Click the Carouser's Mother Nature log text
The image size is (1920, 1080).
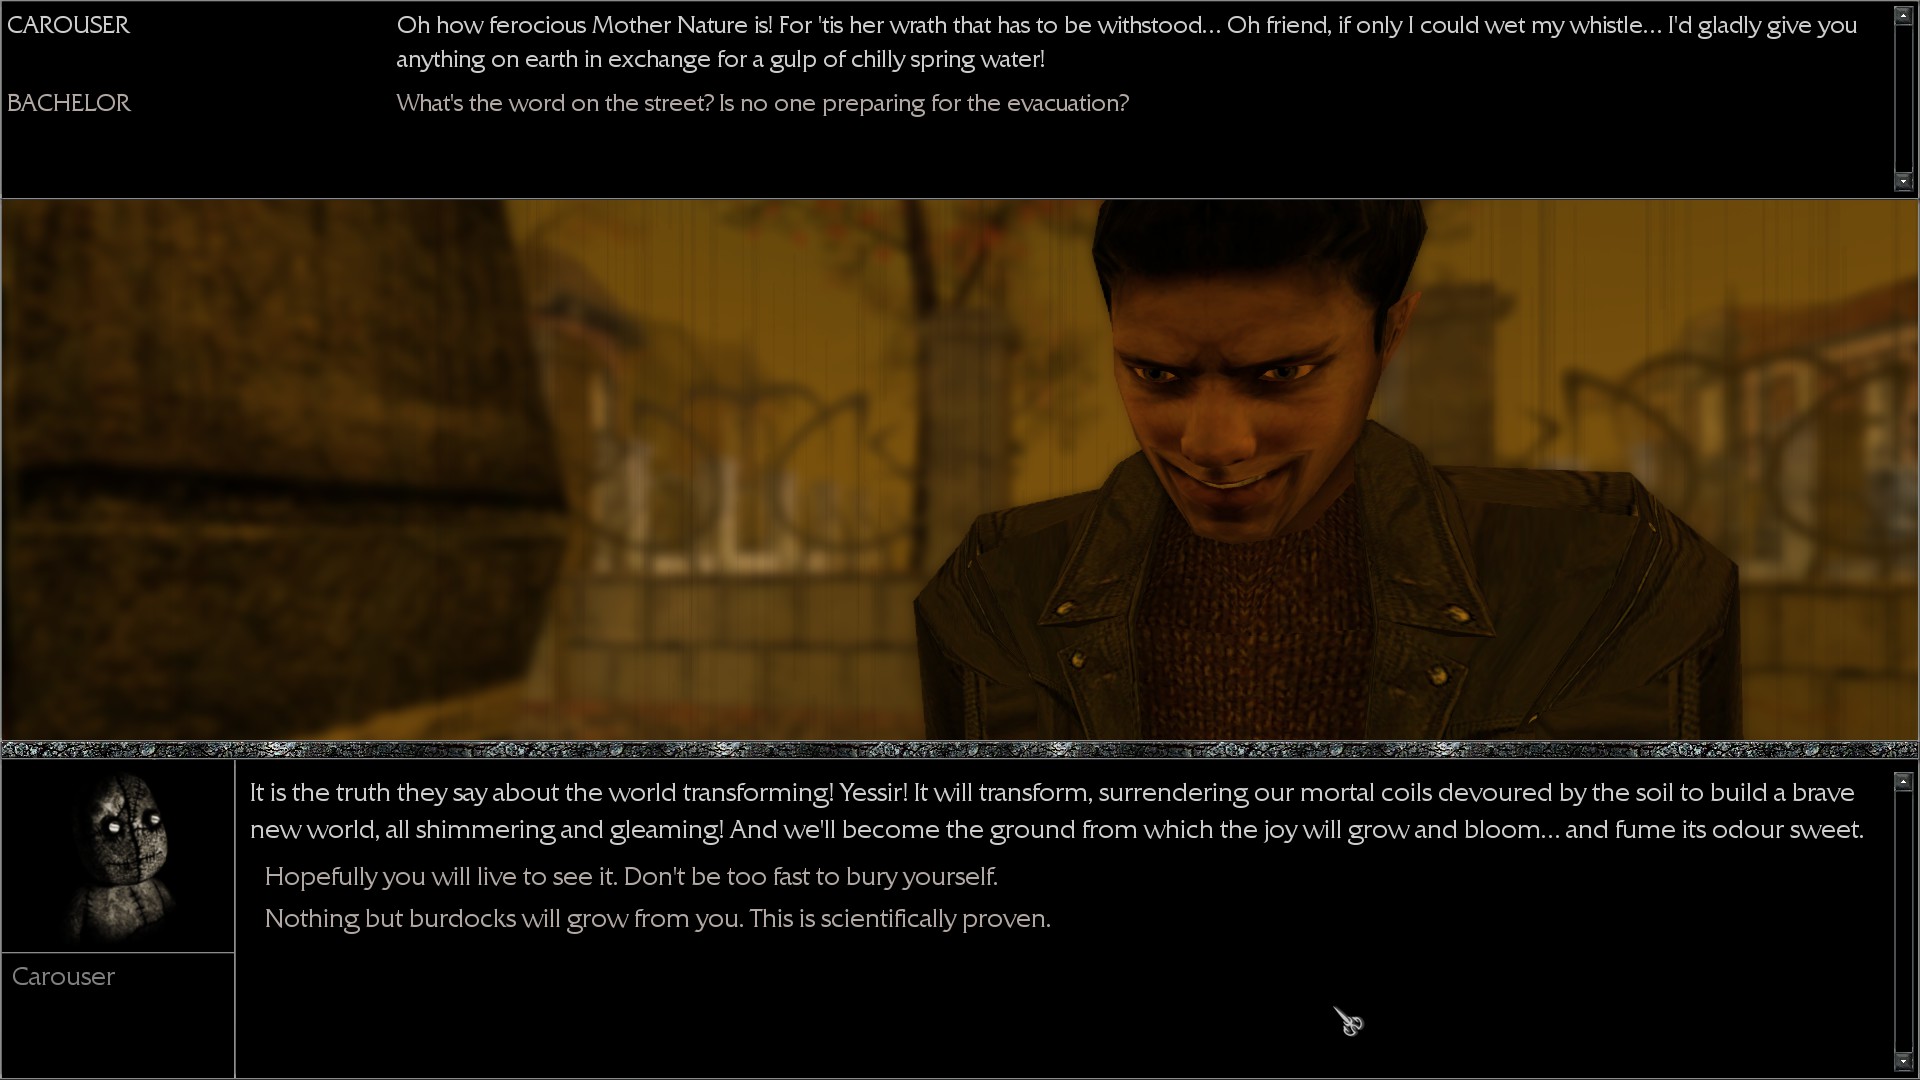1127,42
